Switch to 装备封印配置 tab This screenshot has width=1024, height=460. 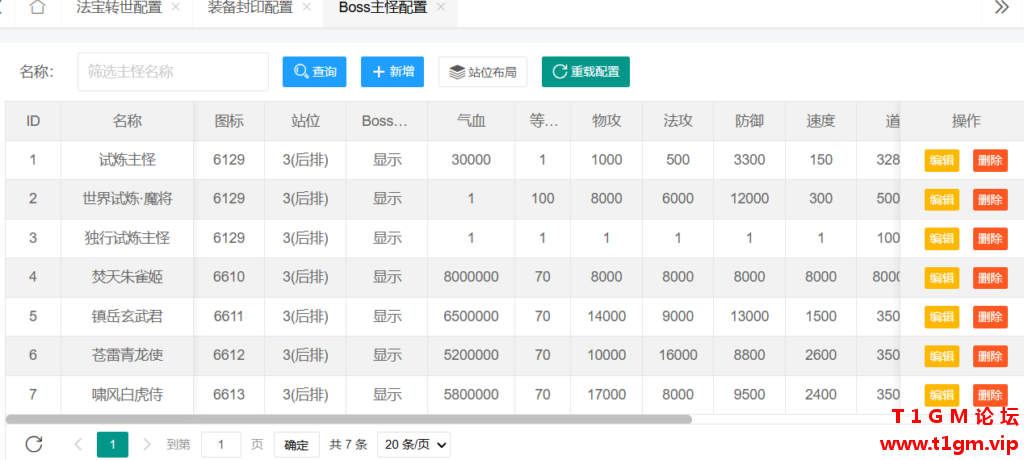point(250,8)
